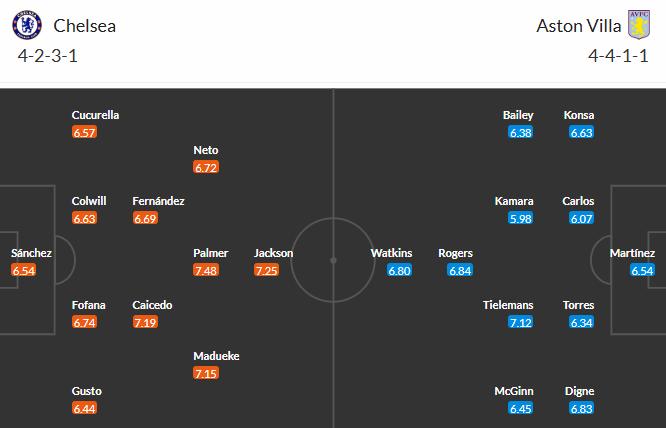Viewport: 666px width, 428px height.
Task: Click Watkins' 6.80 rating badge
Action: [x=399, y=270]
